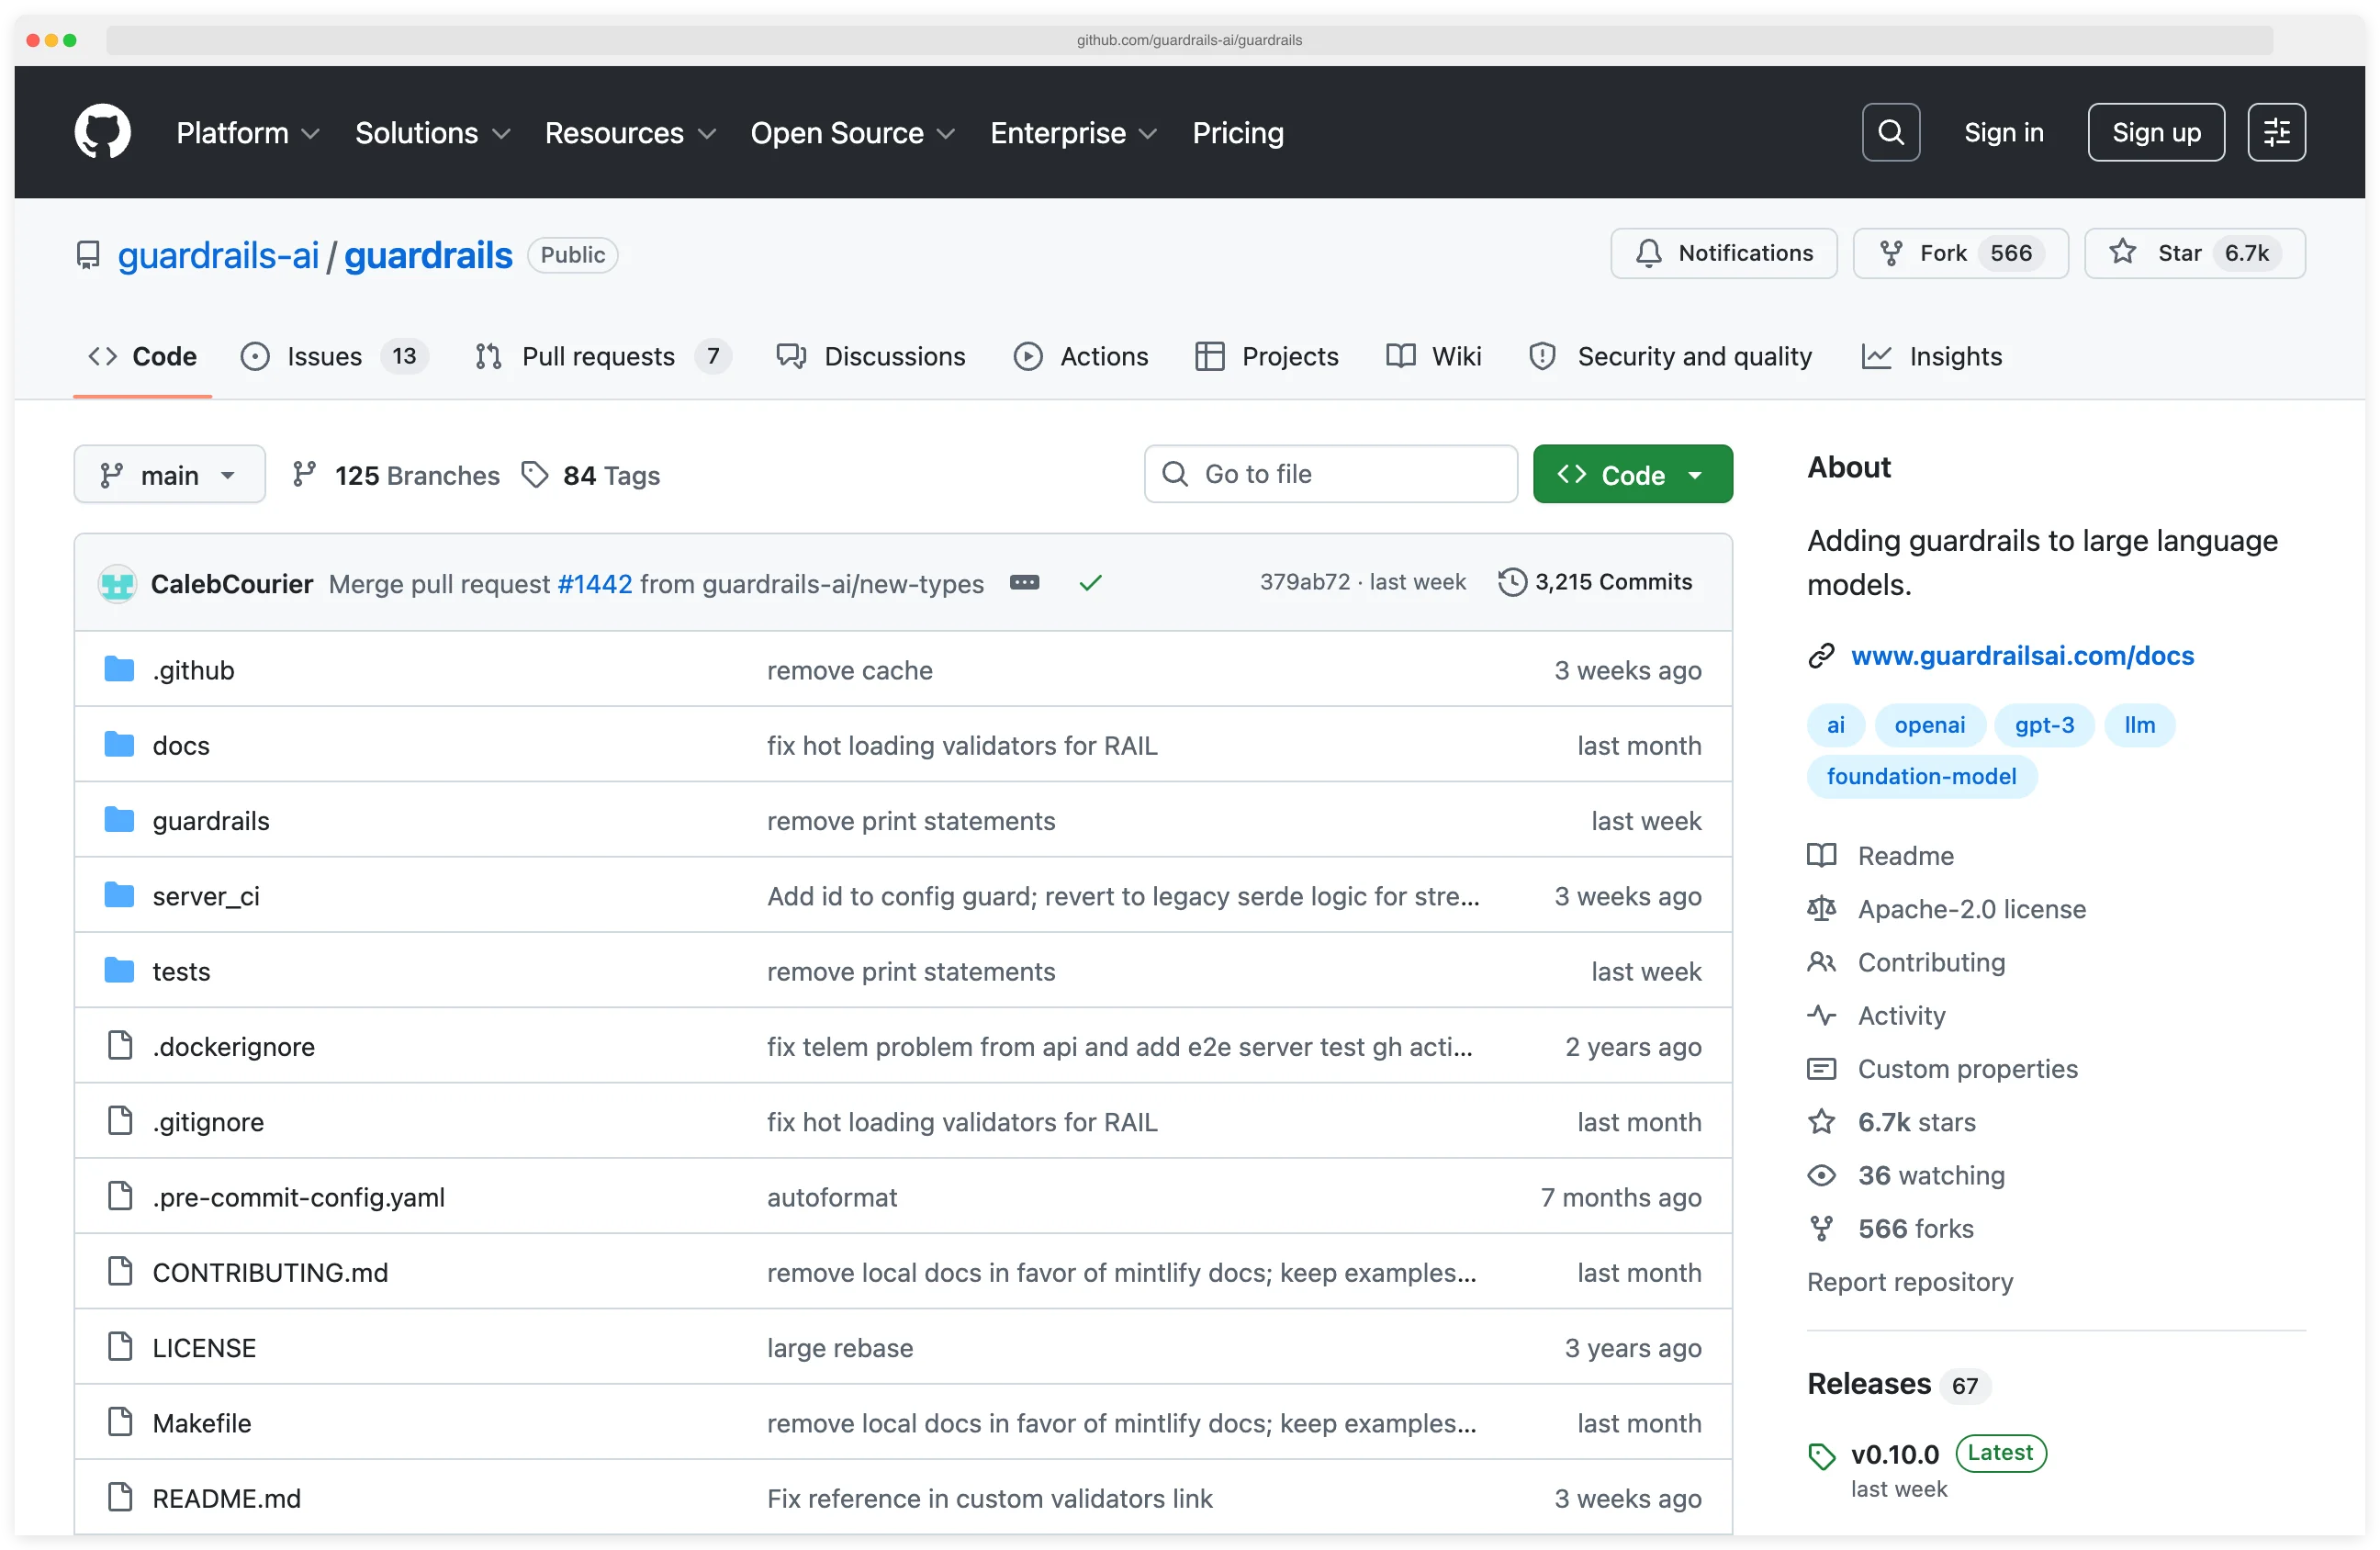Open the Readme book icon

point(1821,856)
